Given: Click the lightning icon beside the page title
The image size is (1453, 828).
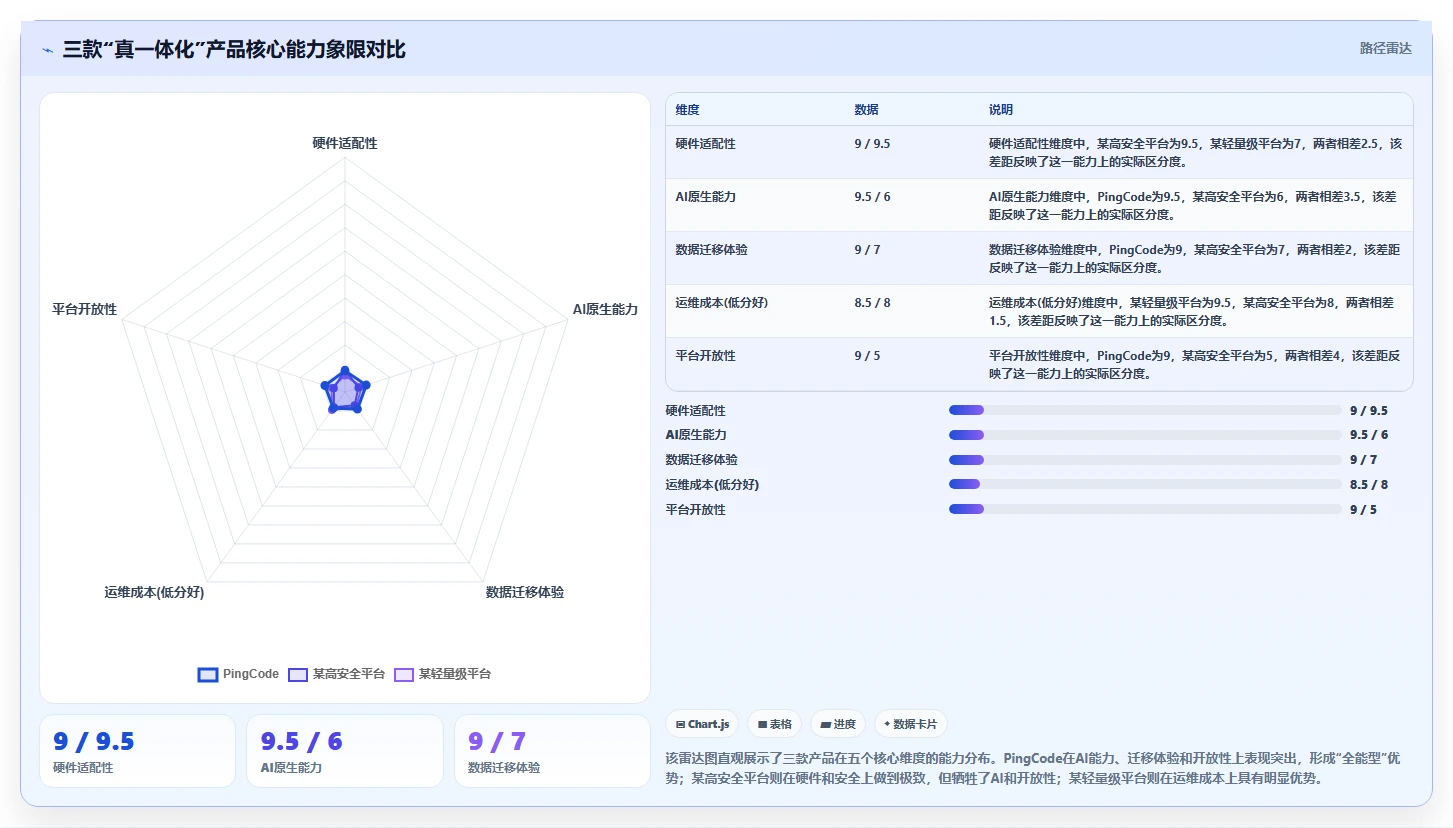Looking at the screenshot, I should click(x=47, y=50).
